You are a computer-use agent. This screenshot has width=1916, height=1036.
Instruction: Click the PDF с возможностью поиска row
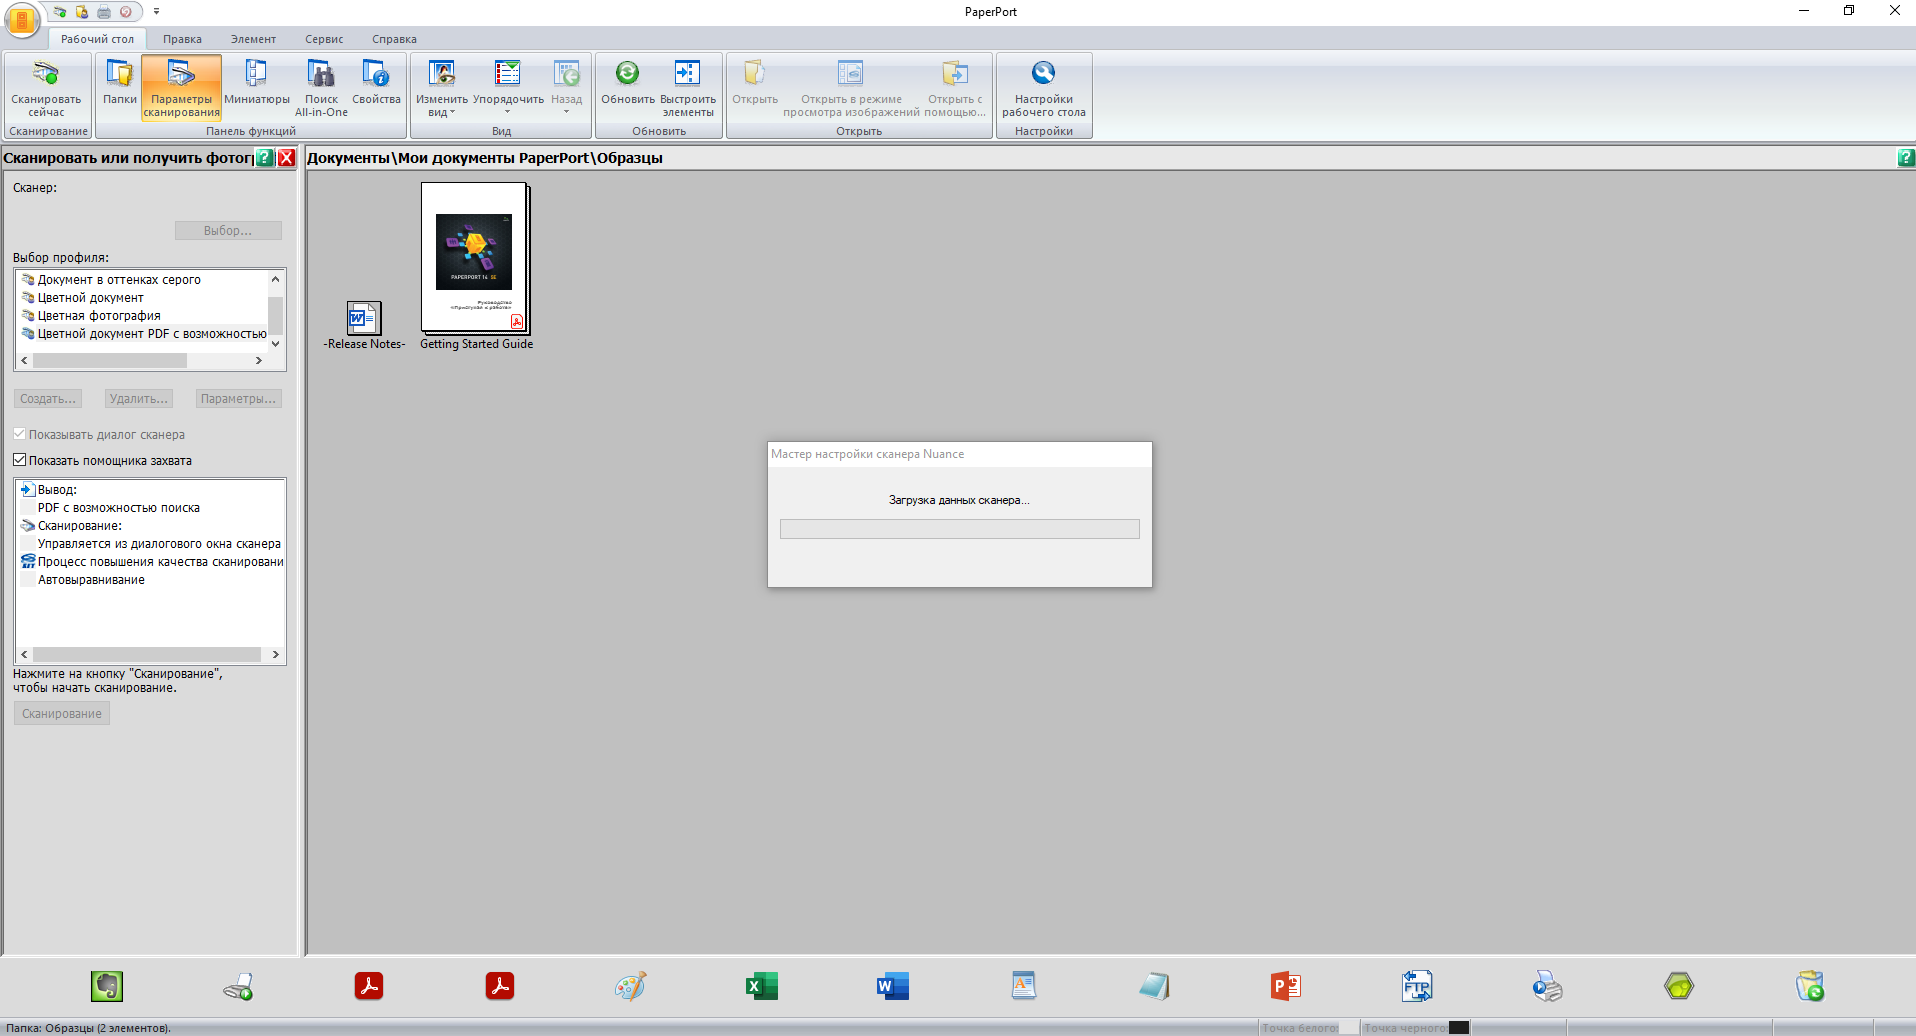(x=119, y=508)
